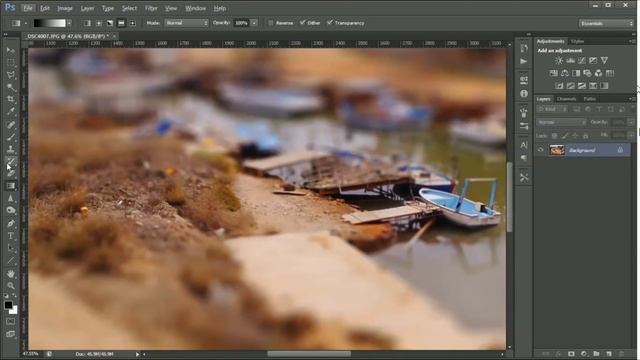
Task: Select the Hand tool
Action: point(11,273)
